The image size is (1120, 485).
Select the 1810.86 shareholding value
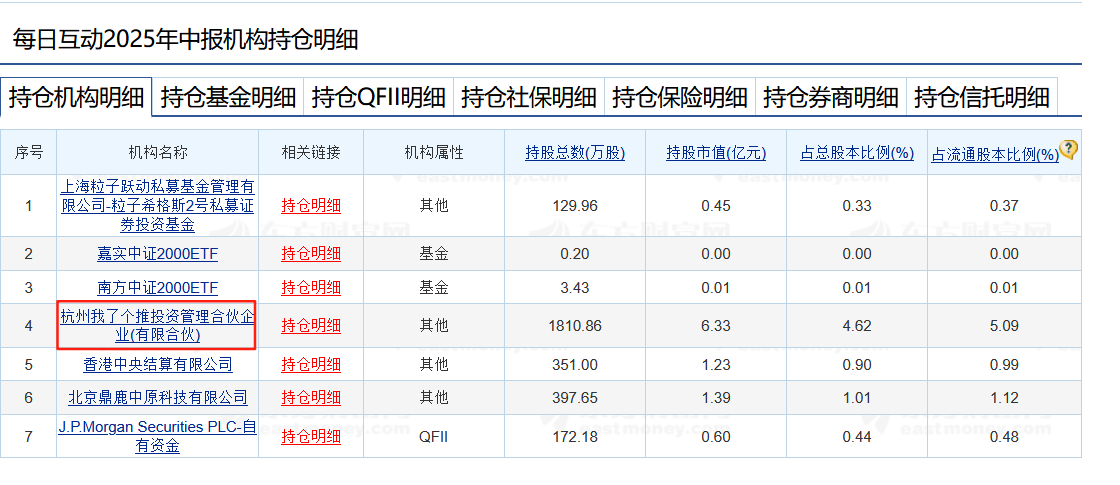pyautogui.click(x=575, y=326)
